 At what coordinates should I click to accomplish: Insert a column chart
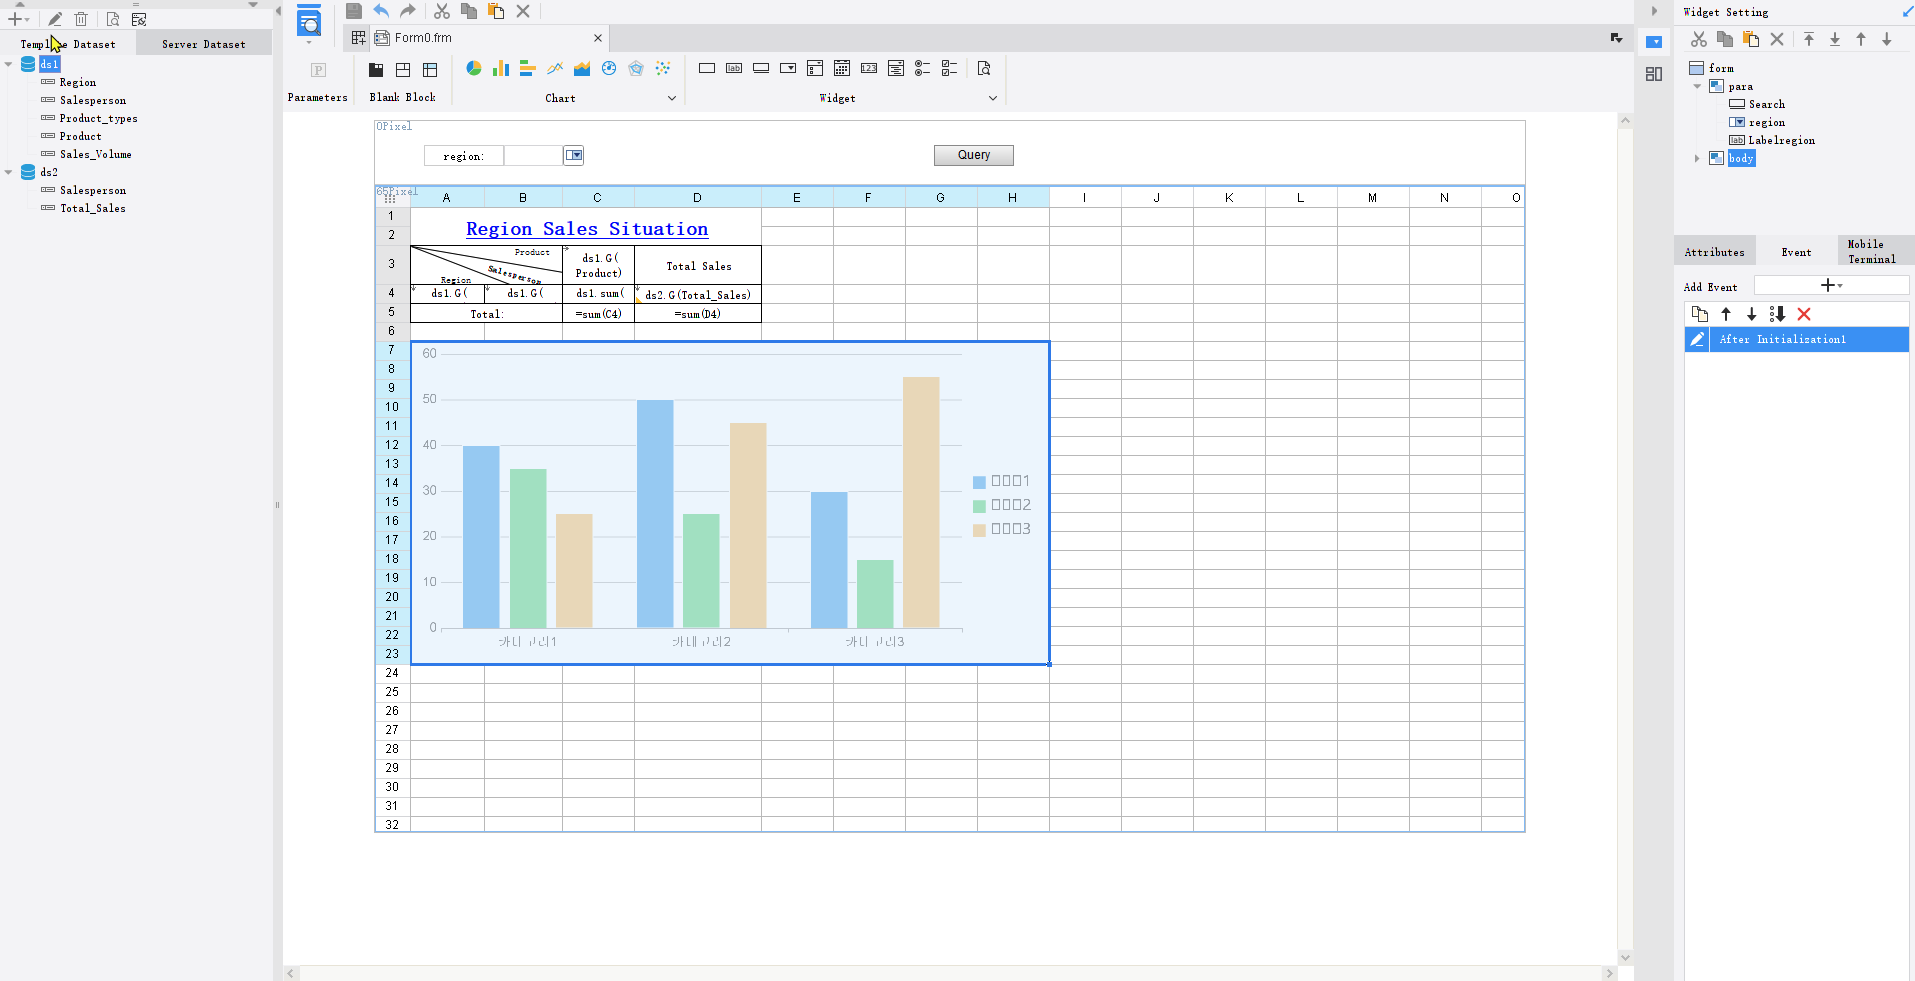pos(500,68)
